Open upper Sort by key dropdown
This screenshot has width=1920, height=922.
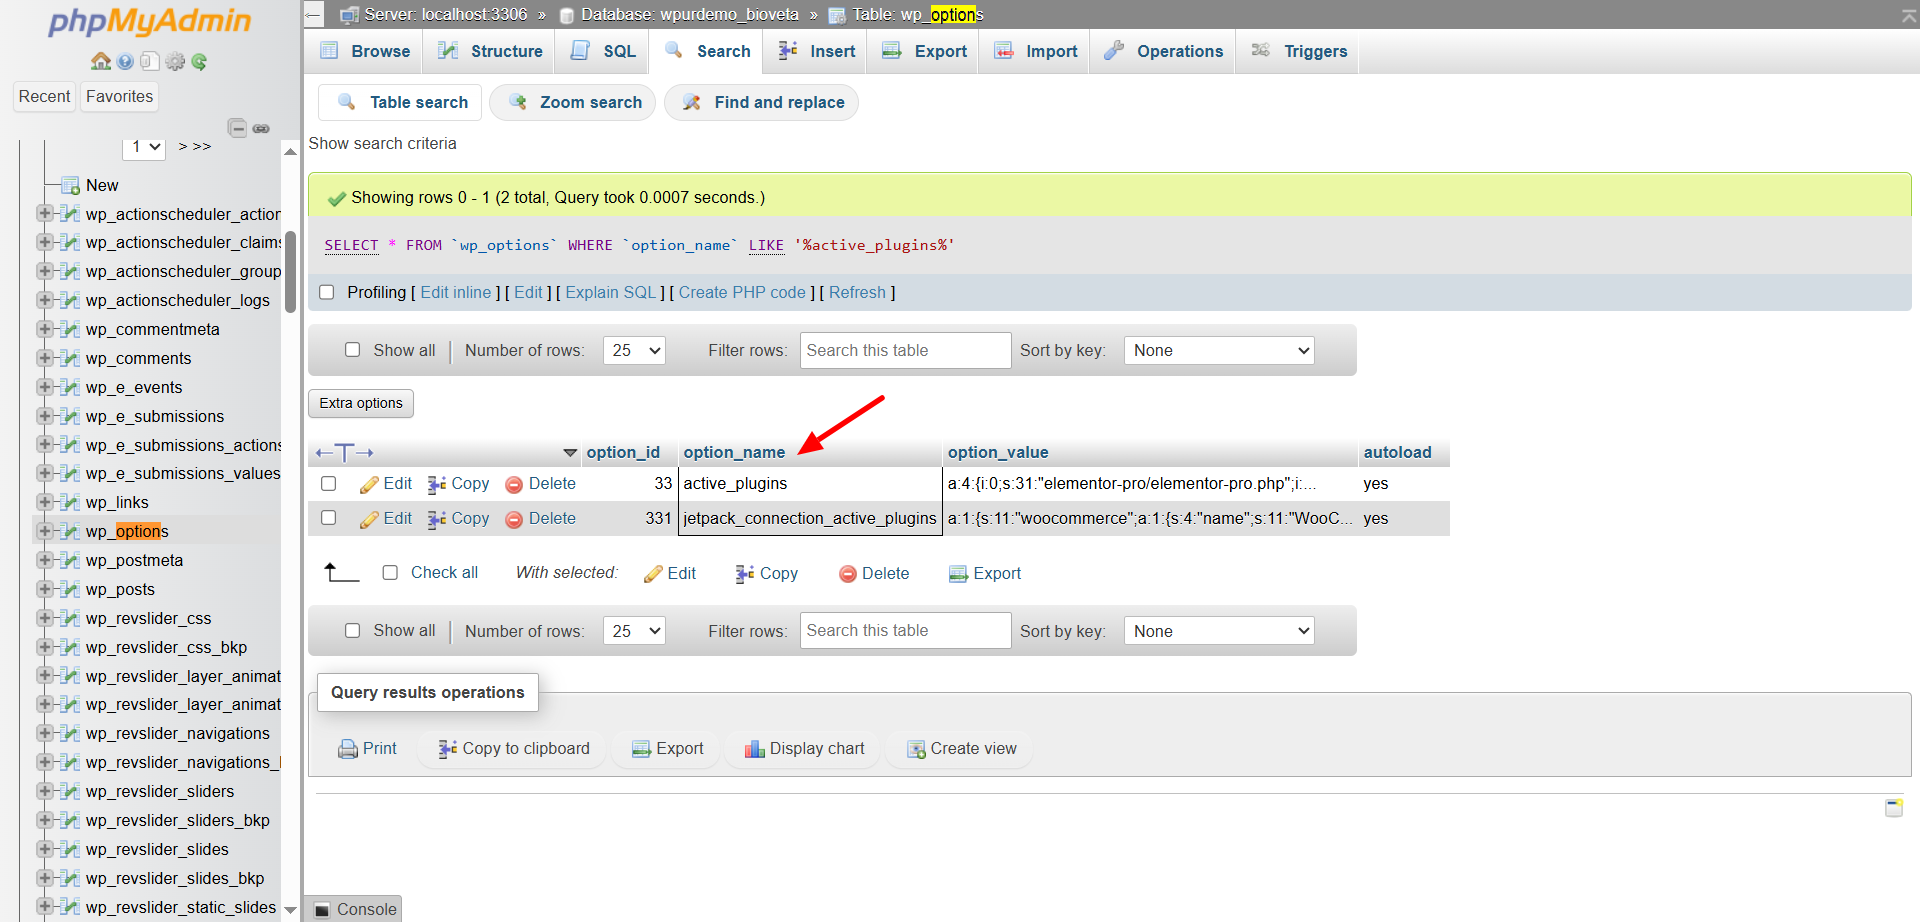tap(1219, 351)
